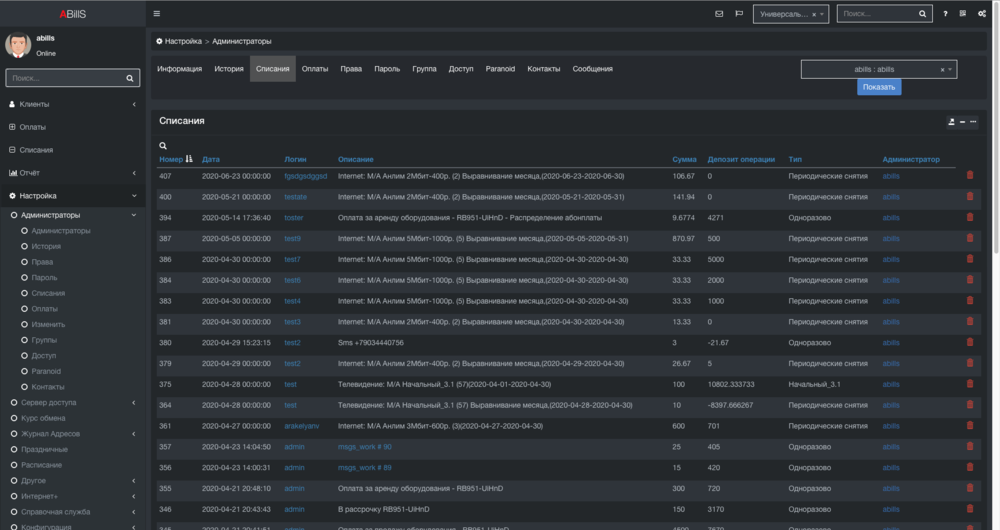Open the QR code icon
The image size is (1000, 530).
(x=963, y=14)
